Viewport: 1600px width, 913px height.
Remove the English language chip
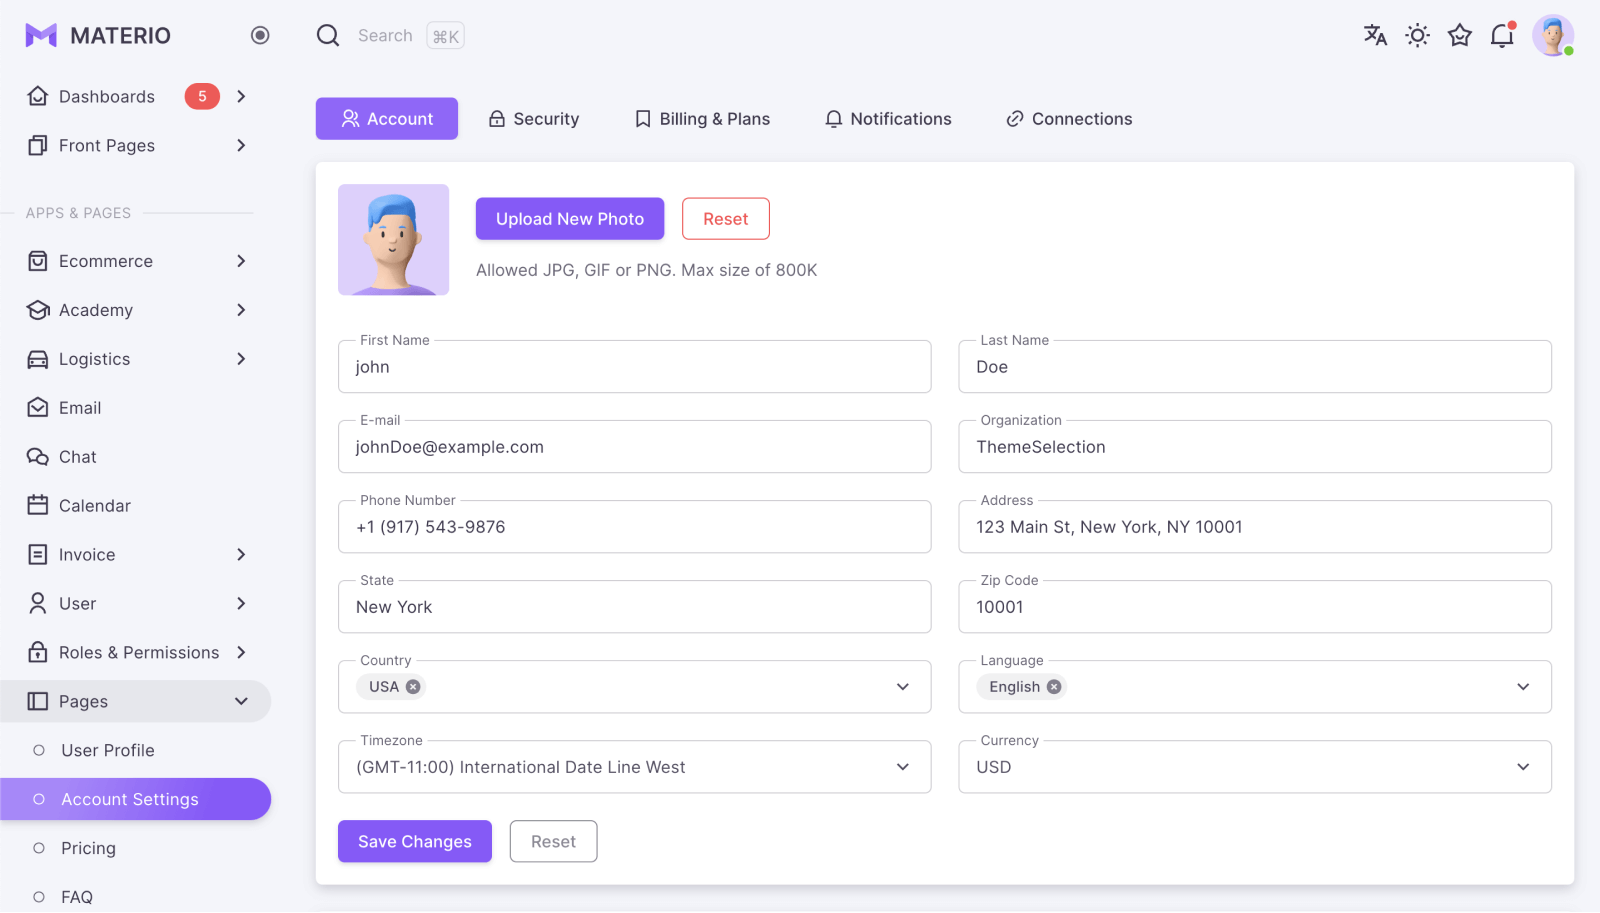[x=1054, y=687]
